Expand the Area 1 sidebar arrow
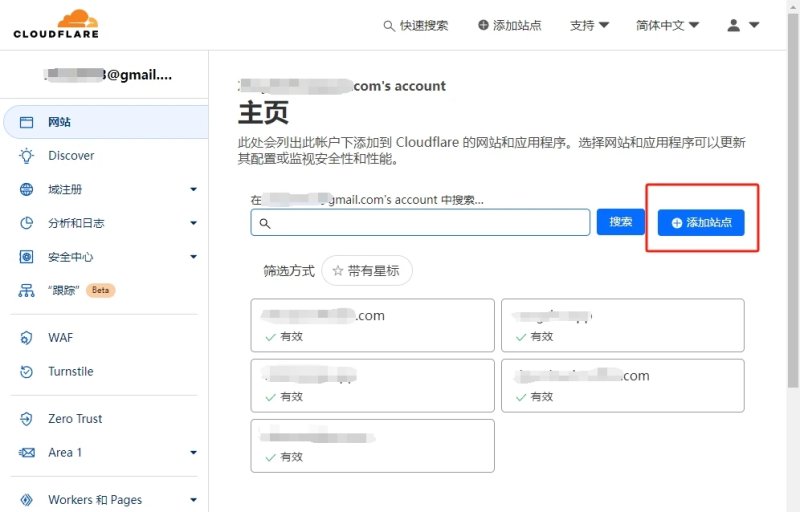Viewport: 800px width, 512px height. click(x=193, y=452)
